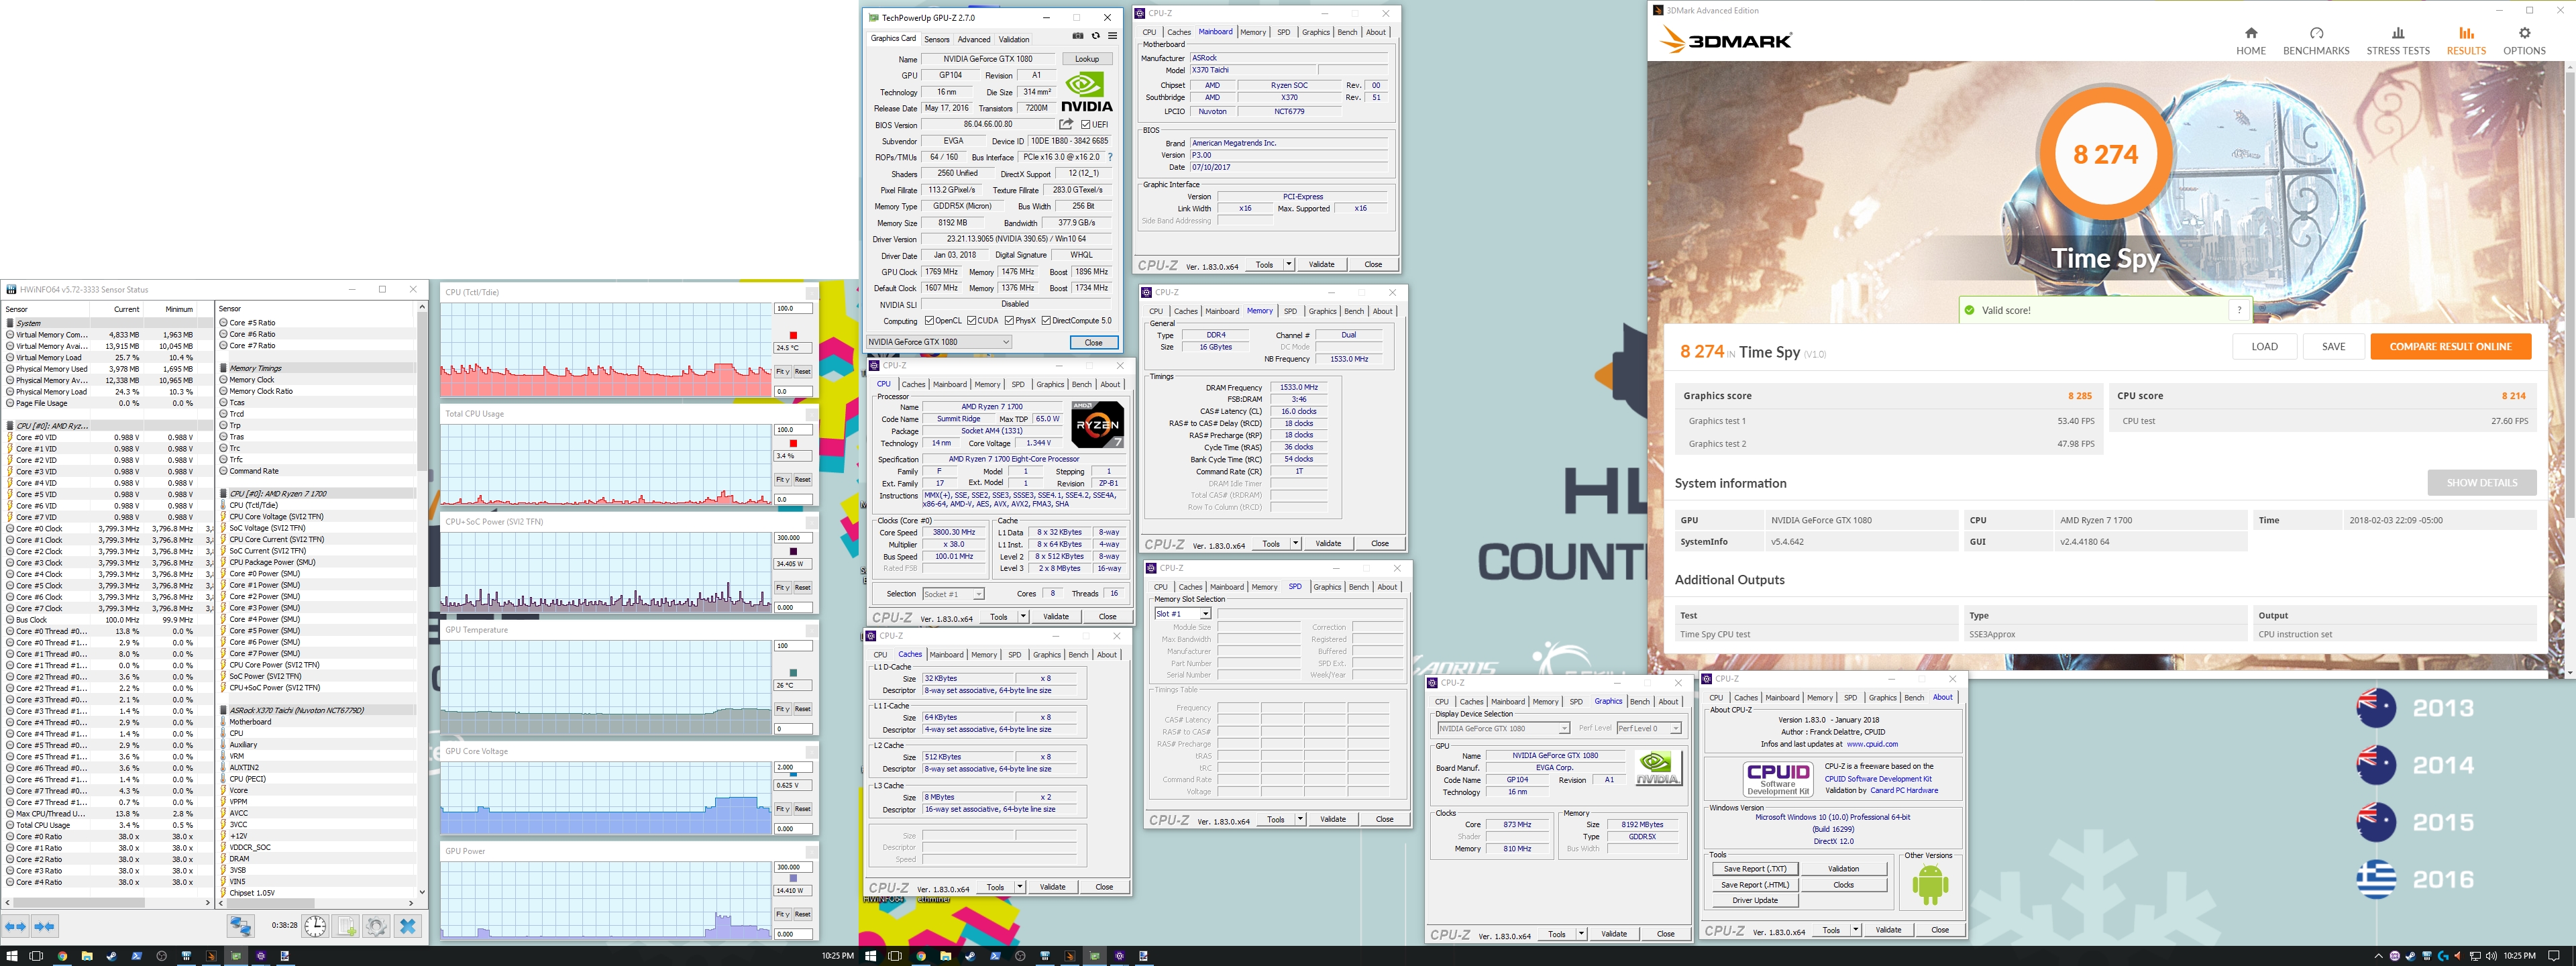Open Task View on left taskbar
Viewport: 2576px width, 966px height.
click(x=37, y=956)
